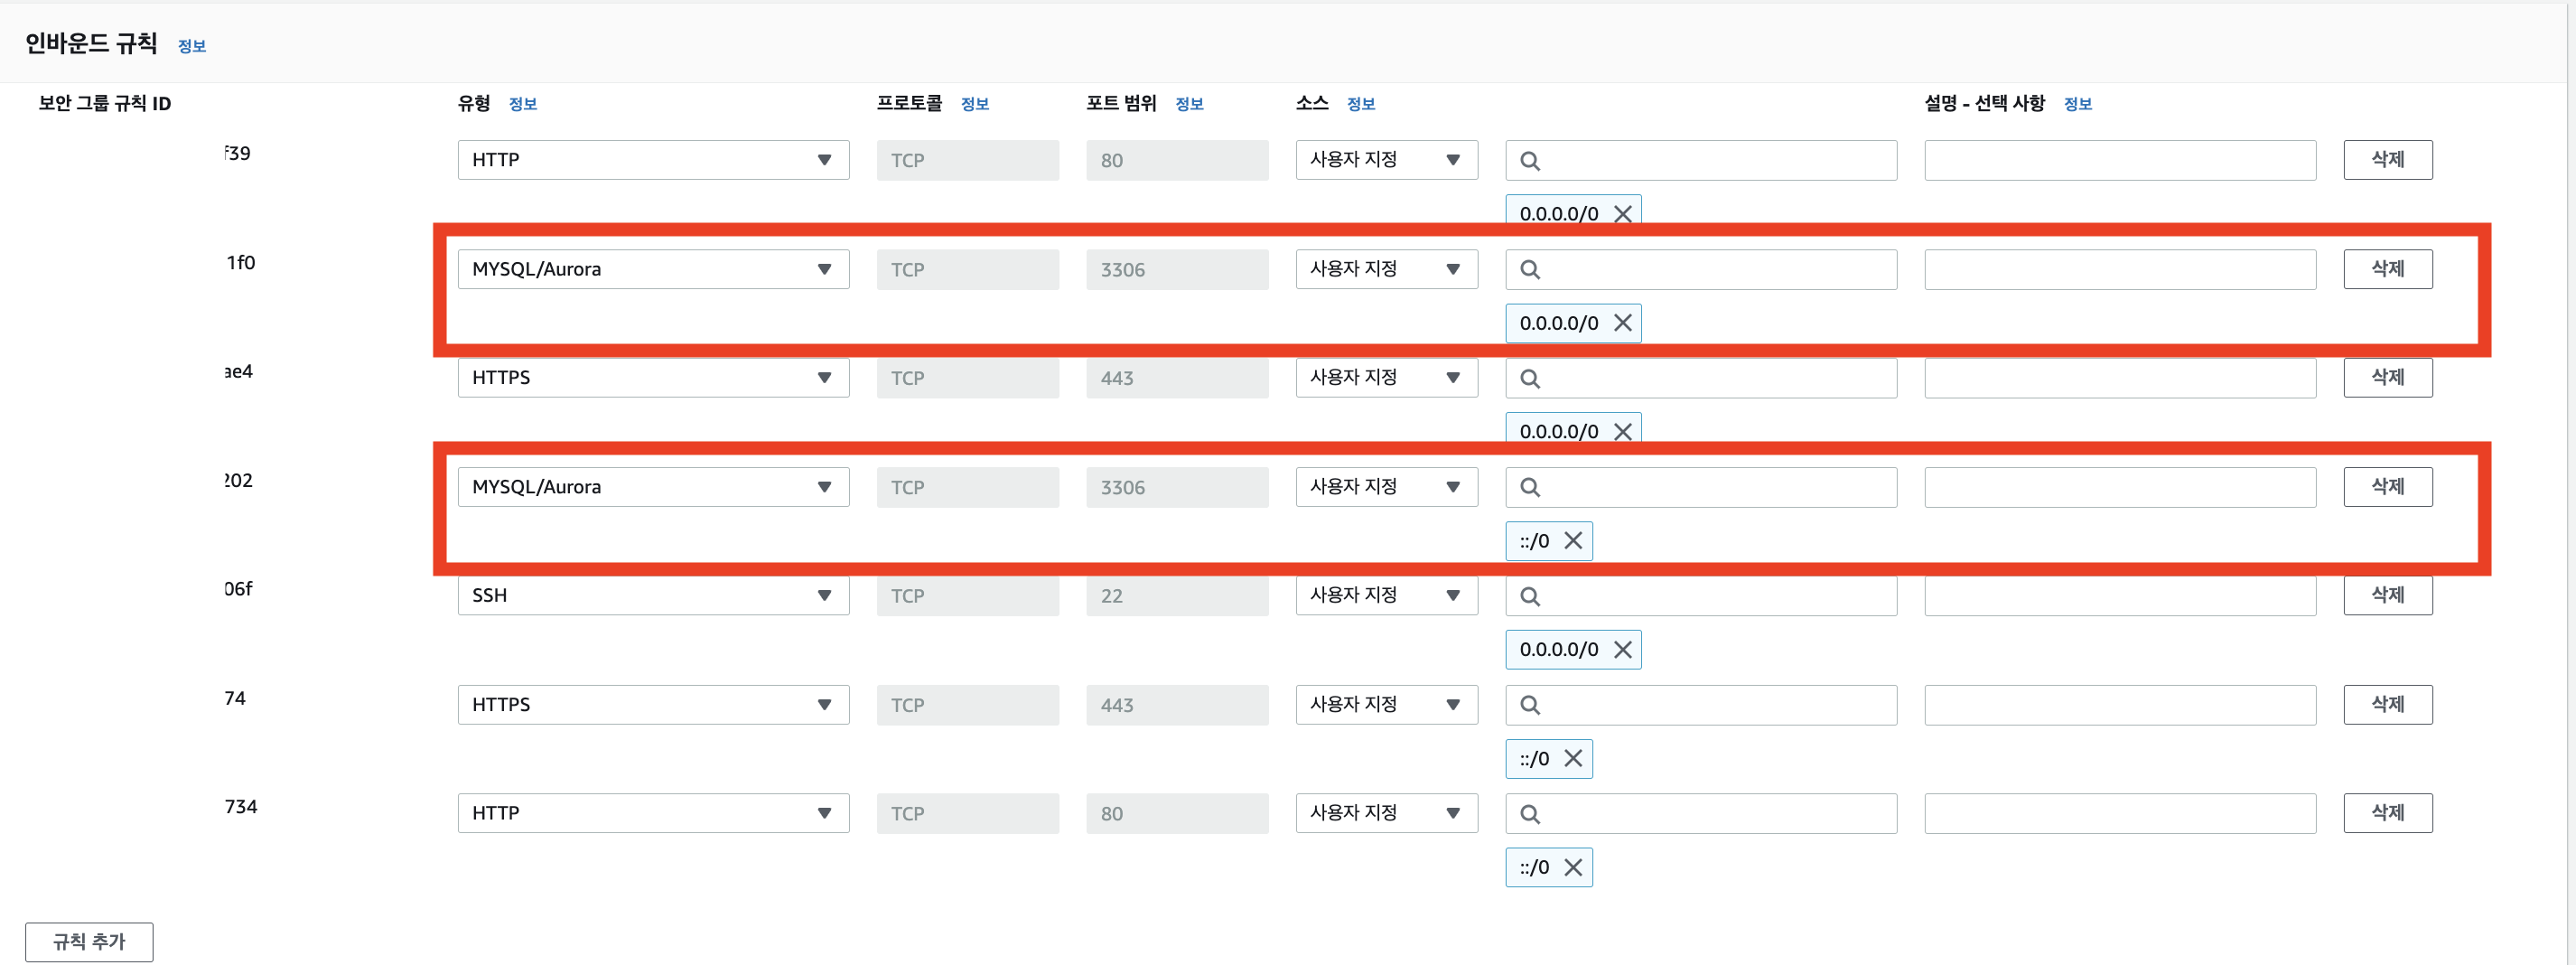Click rule ID text ending 06f

pyautogui.click(x=238, y=589)
